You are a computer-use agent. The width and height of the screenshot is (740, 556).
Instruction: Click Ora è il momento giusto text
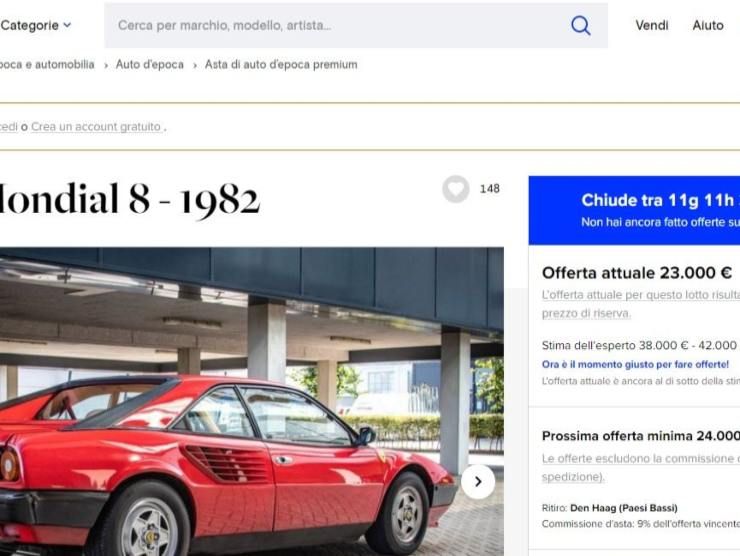(635, 364)
